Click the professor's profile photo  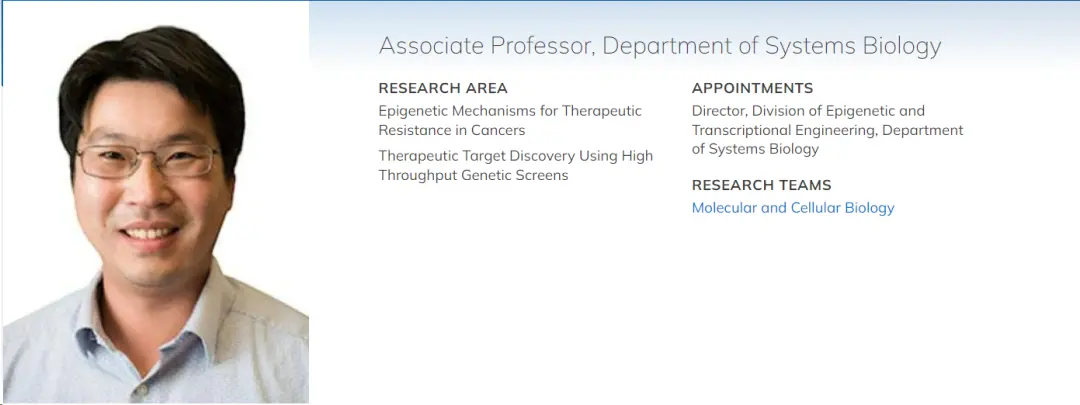point(155,202)
